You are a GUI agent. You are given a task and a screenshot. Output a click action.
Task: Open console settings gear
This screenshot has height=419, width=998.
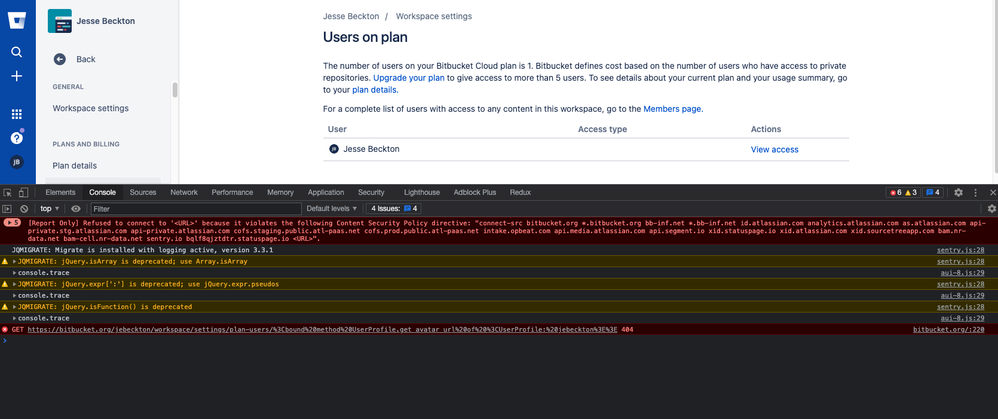991,208
